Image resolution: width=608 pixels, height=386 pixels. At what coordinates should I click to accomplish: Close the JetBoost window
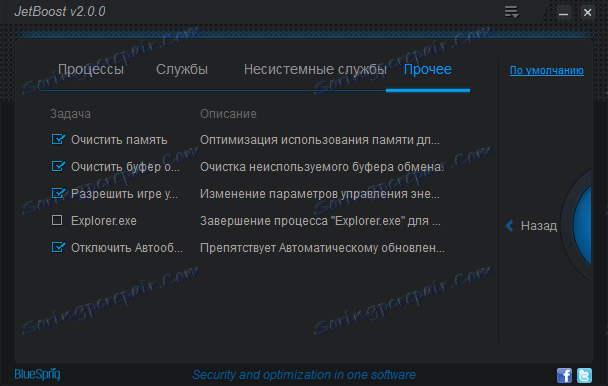(x=587, y=13)
